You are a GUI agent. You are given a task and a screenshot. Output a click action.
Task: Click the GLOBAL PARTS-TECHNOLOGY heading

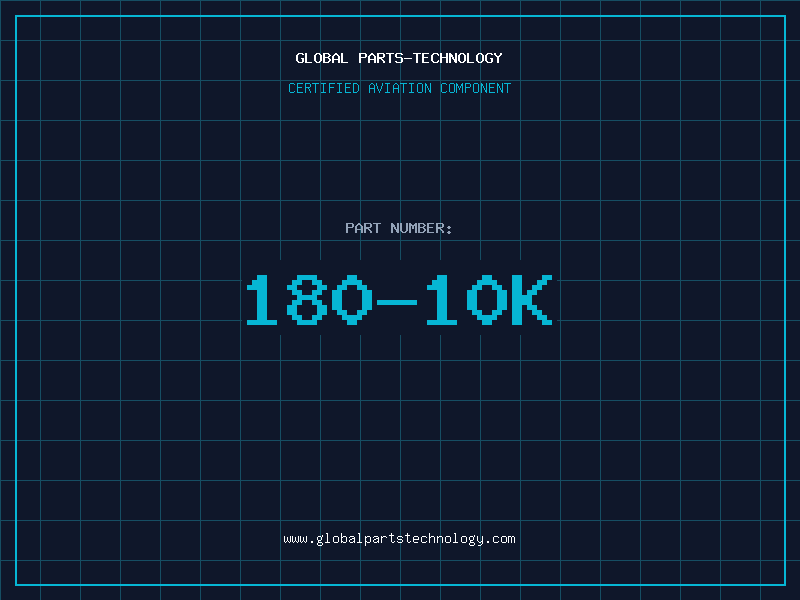coord(399,58)
